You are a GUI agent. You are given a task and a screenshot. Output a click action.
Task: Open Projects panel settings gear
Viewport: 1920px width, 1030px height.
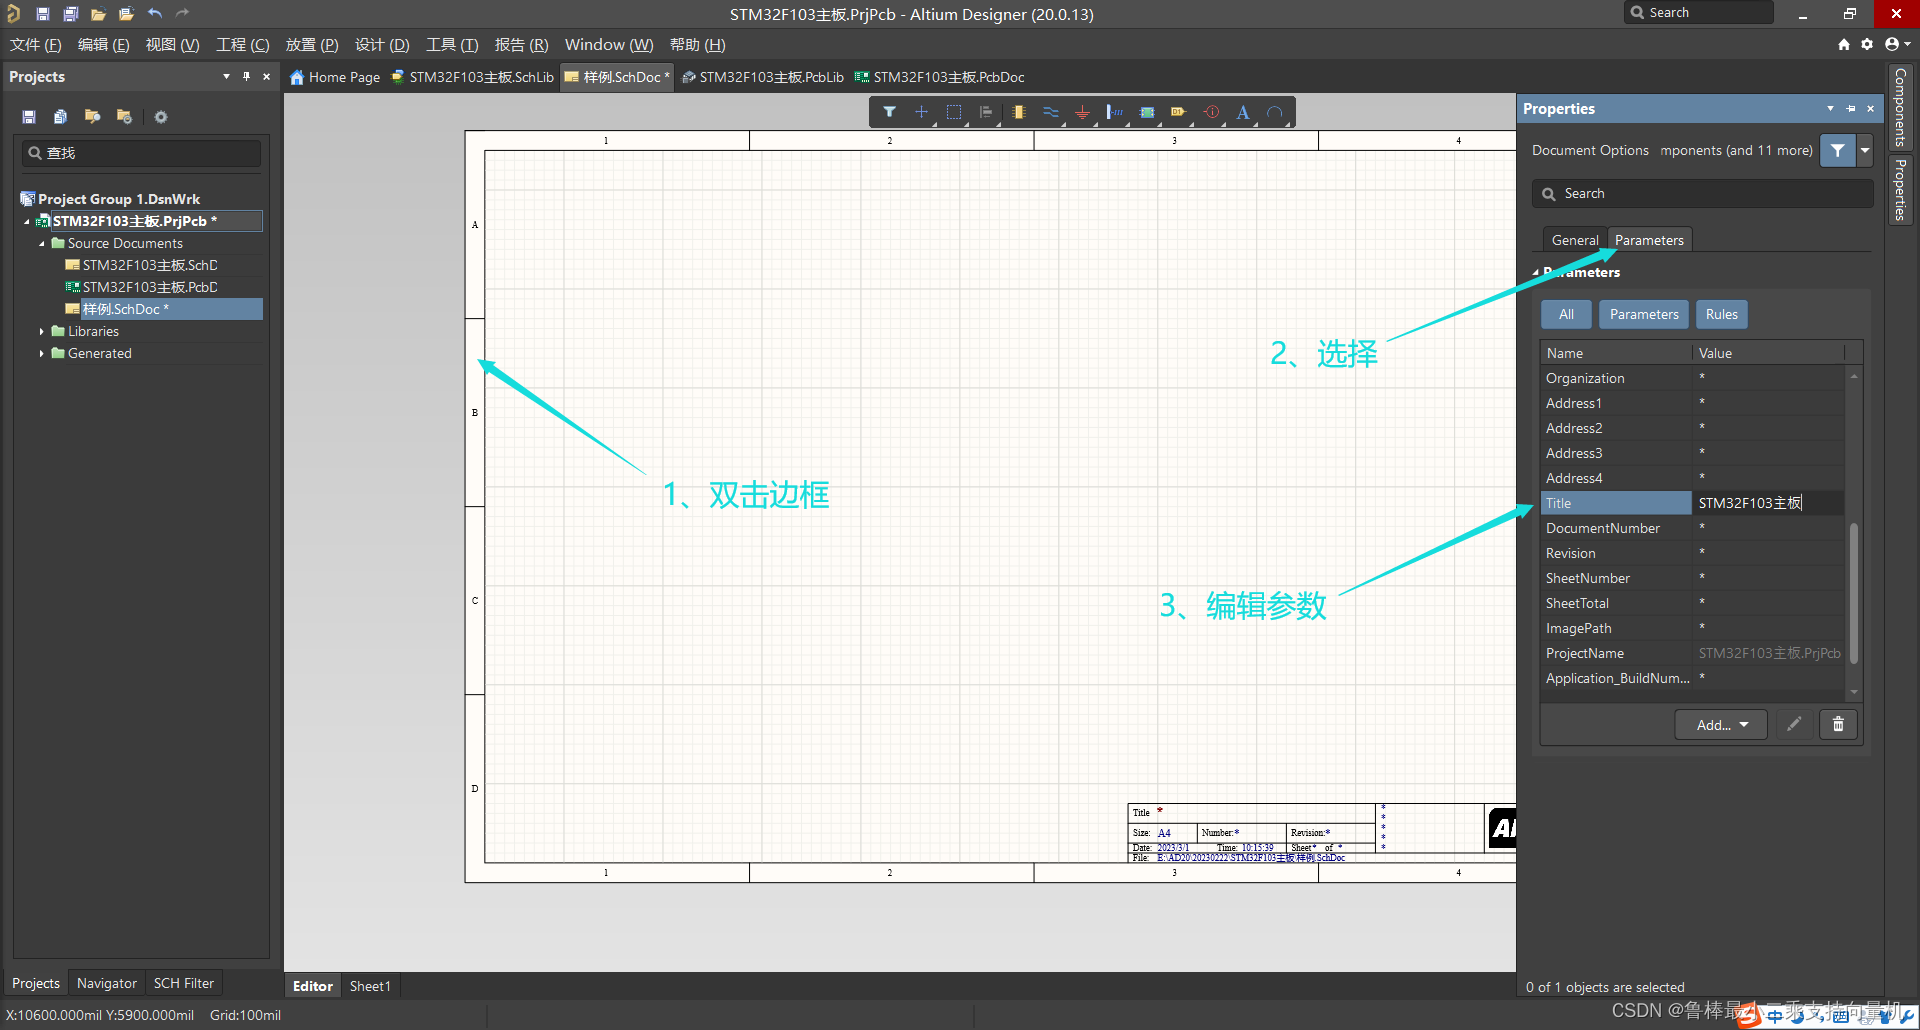pyautogui.click(x=161, y=117)
